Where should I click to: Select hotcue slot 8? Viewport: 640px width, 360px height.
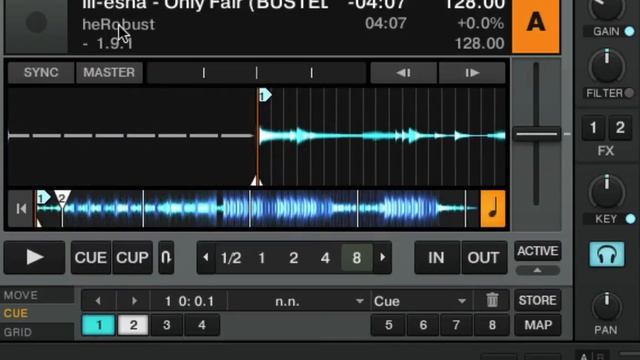click(492, 325)
